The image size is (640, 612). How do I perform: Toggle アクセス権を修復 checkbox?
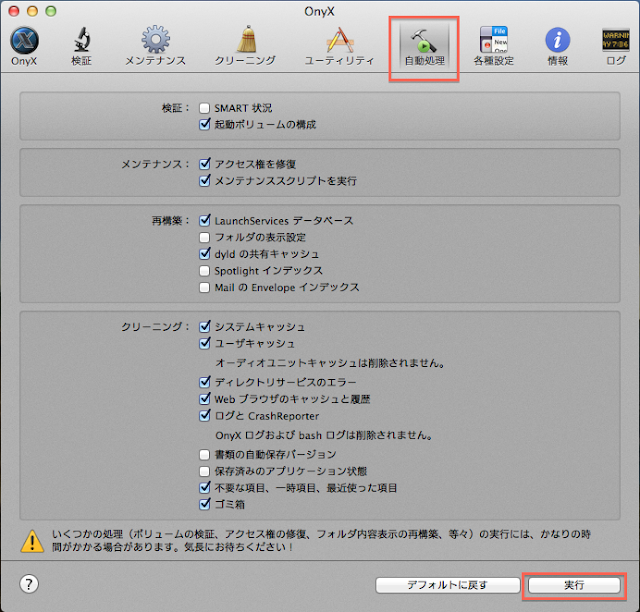tap(204, 164)
